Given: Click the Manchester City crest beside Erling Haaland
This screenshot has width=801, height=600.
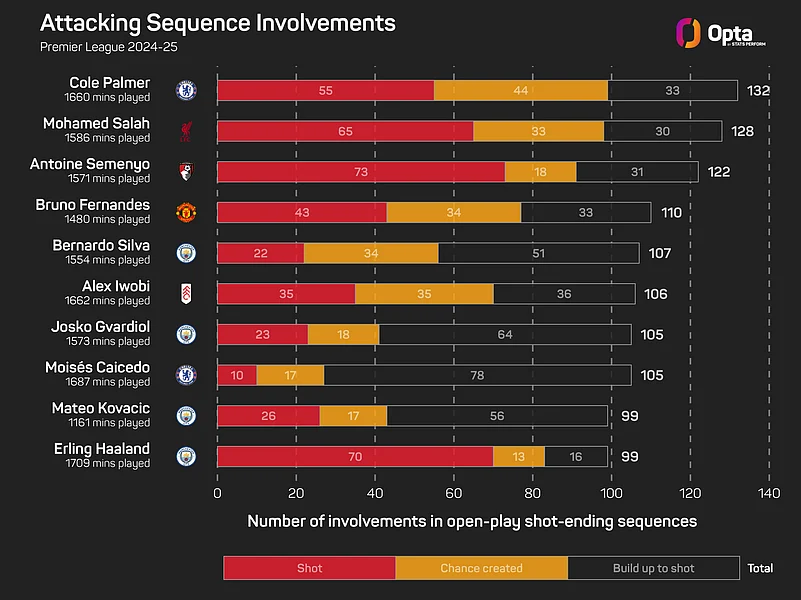Looking at the screenshot, I should pos(186,456).
